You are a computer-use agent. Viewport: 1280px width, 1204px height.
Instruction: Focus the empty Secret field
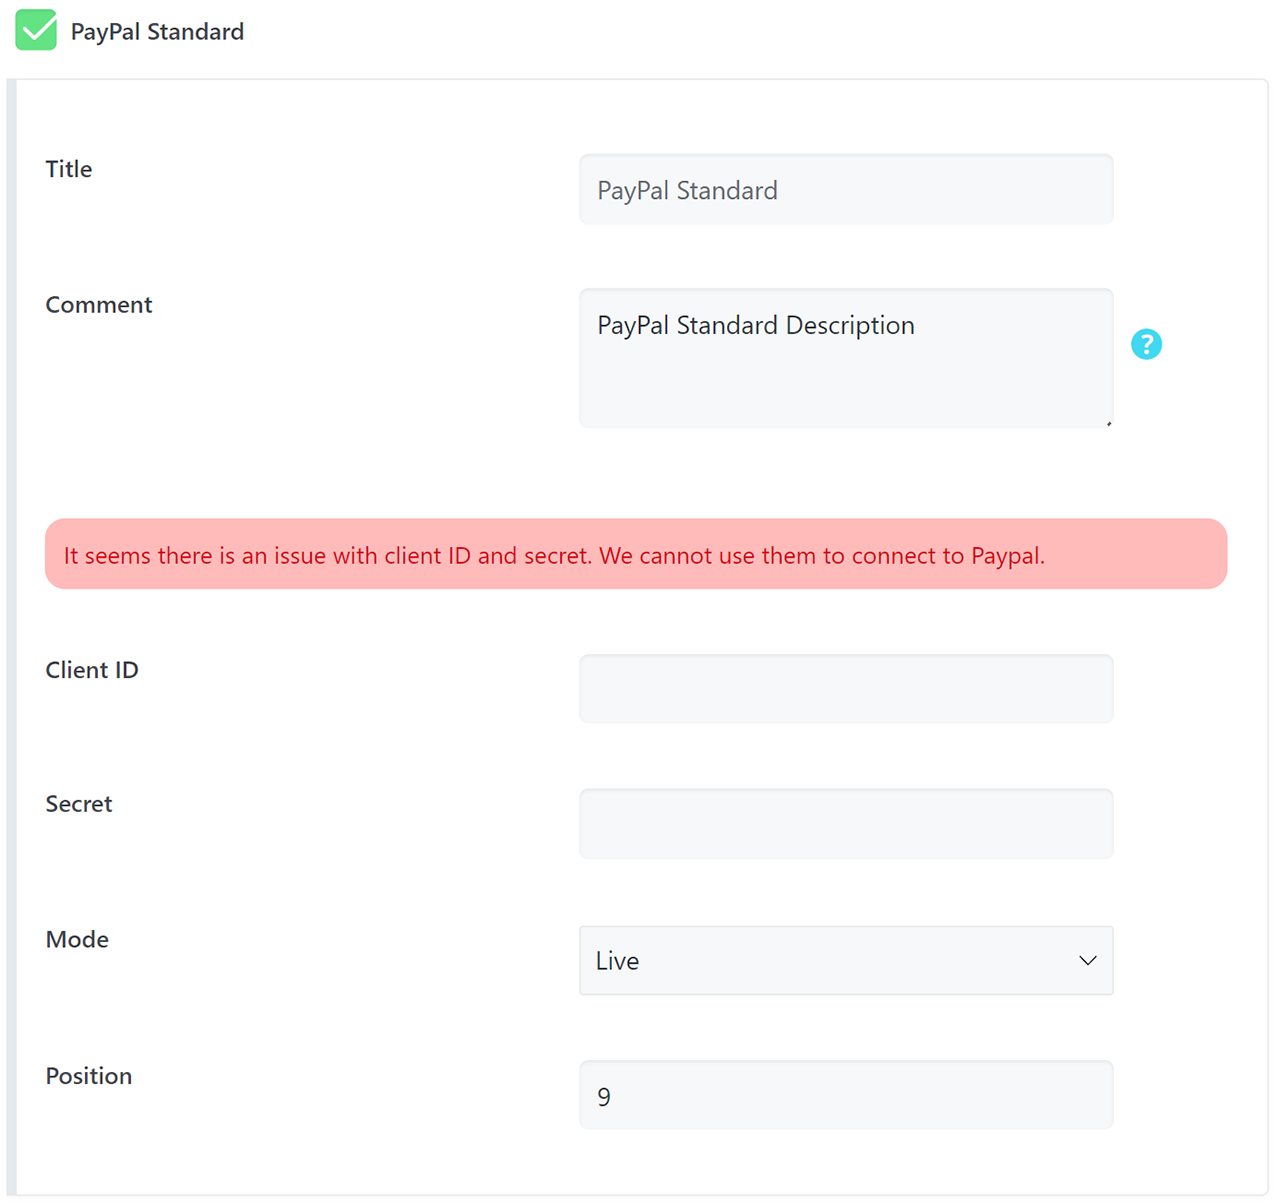tap(846, 824)
